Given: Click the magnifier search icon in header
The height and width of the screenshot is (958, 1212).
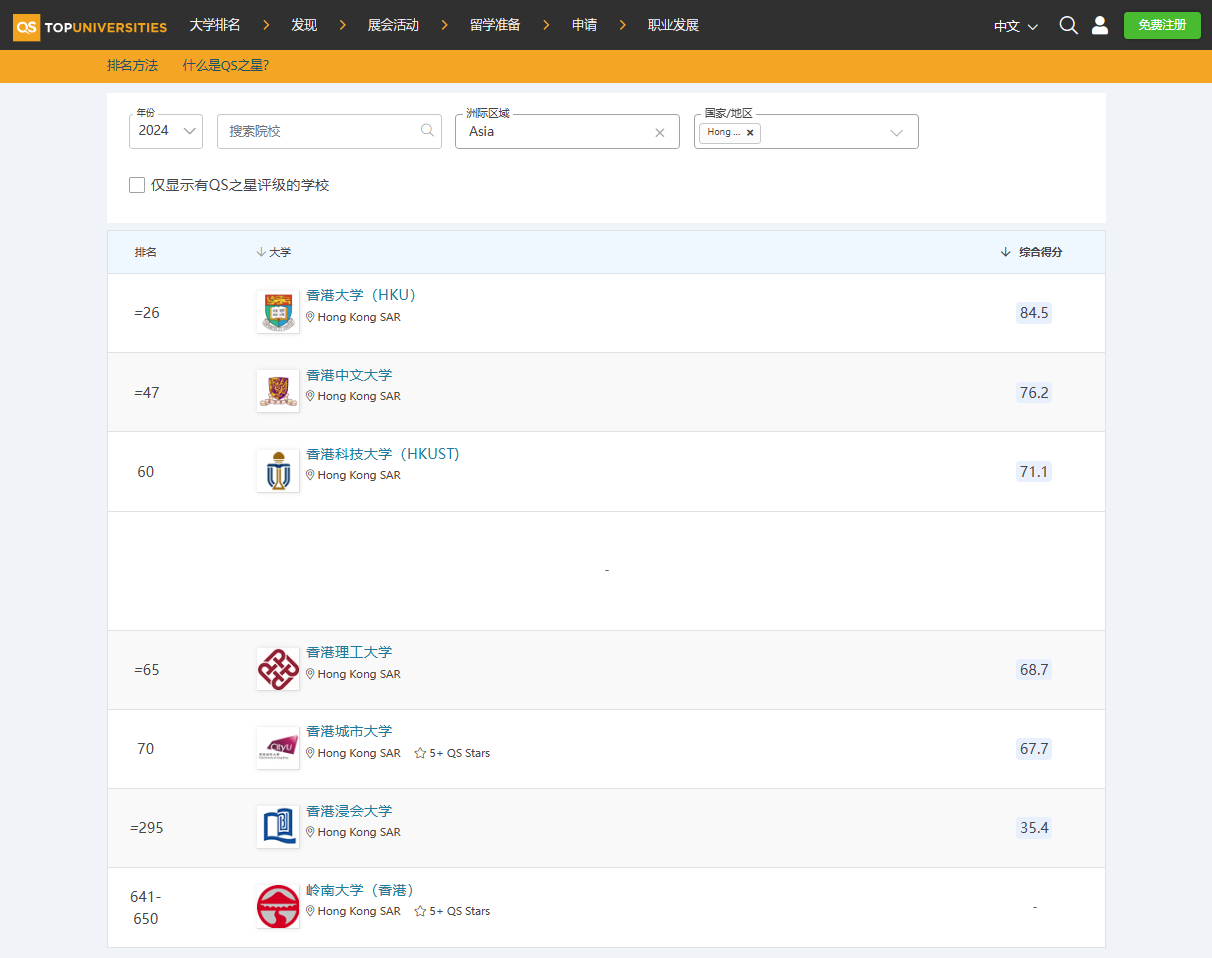Looking at the screenshot, I should 1068,25.
